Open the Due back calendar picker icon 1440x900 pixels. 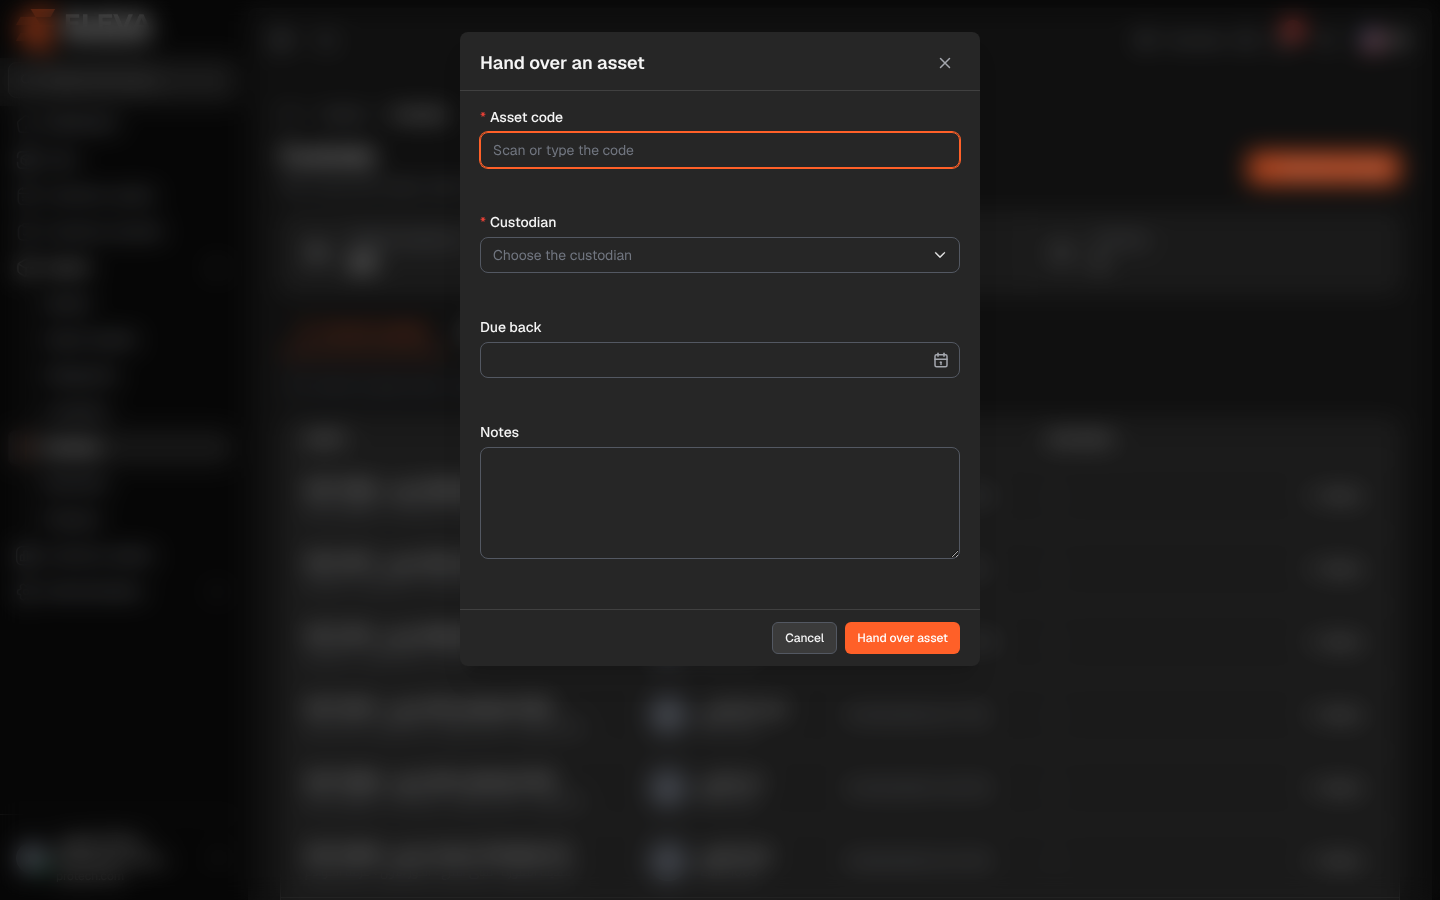[941, 360]
